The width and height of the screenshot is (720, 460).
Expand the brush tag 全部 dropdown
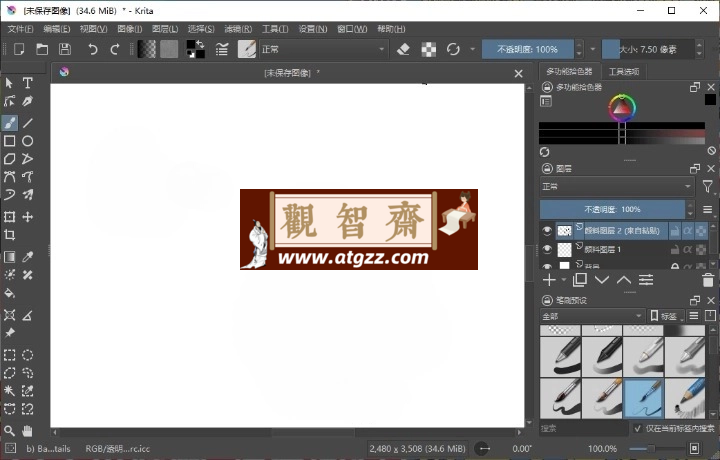tap(592, 316)
